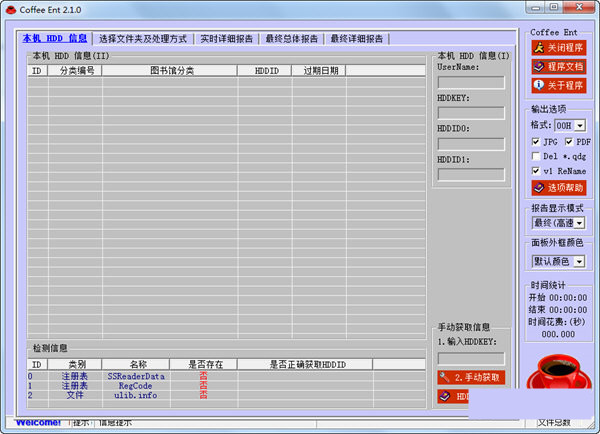The height and width of the screenshot is (434, 600).
Task: Click the 图书馆分类 column header
Action: 169,71
